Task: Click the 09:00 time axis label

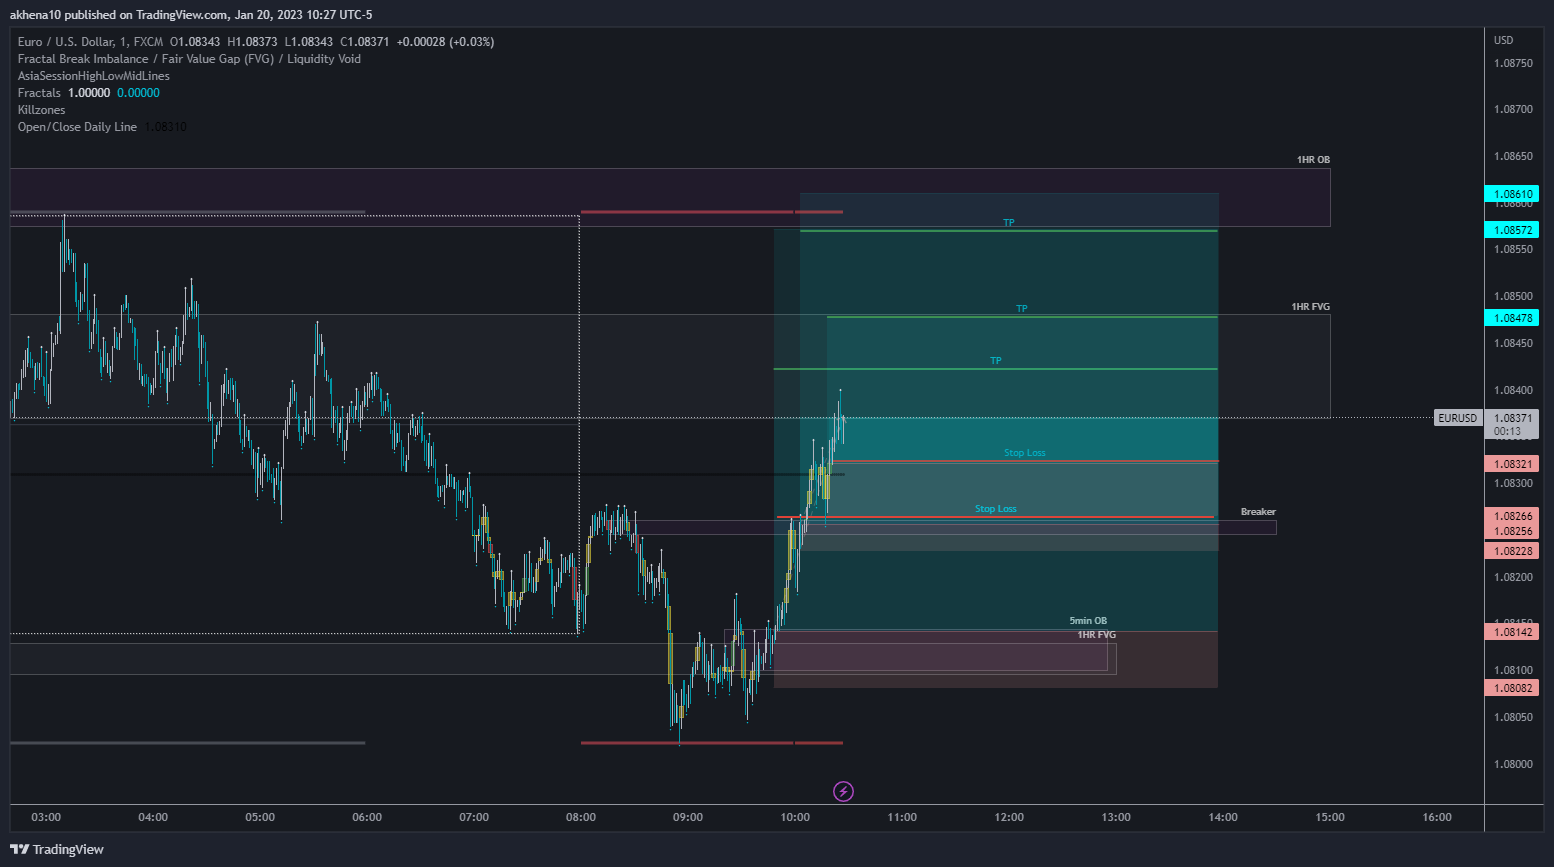Action: click(688, 817)
